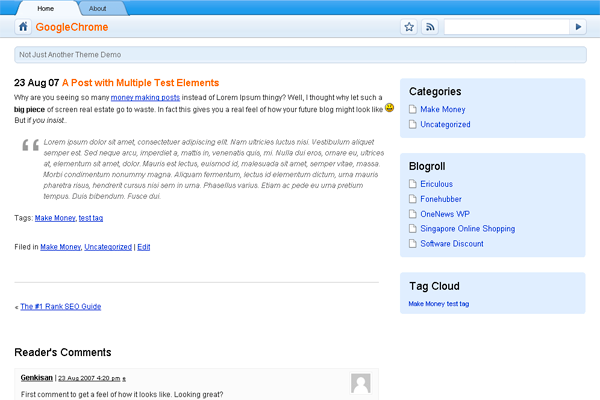This screenshot has width=600, height=400.
Task: Click the Edit link for the post
Action: [143, 247]
